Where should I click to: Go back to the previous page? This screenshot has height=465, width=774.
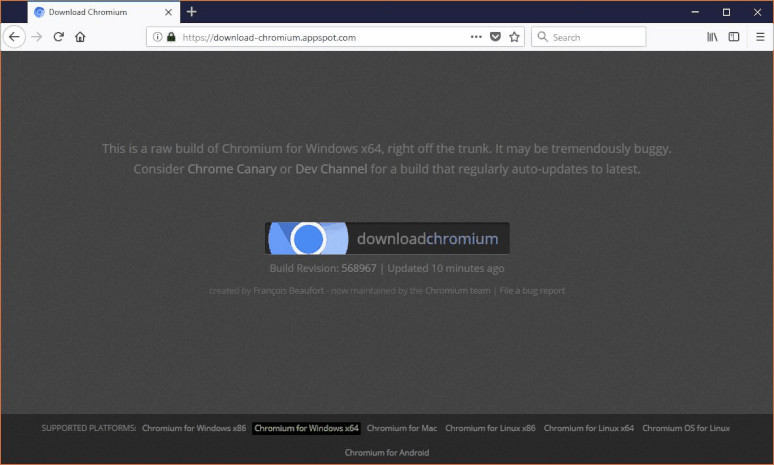pos(14,37)
